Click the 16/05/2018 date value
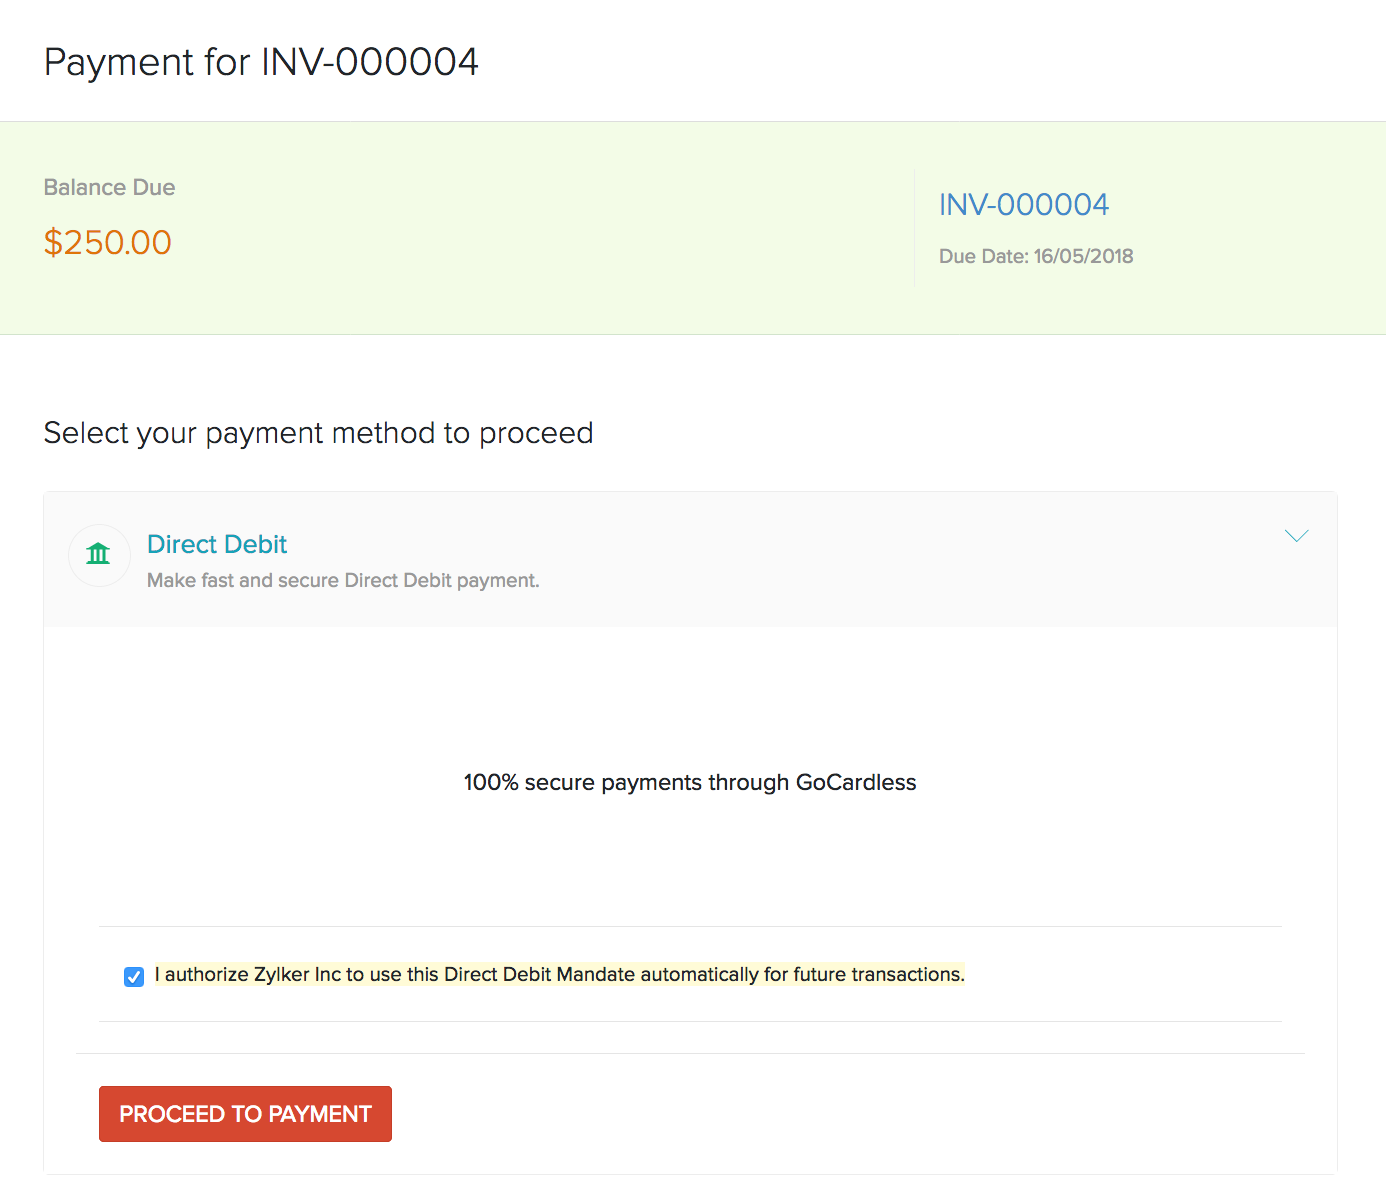 pyautogui.click(x=1083, y=256)
